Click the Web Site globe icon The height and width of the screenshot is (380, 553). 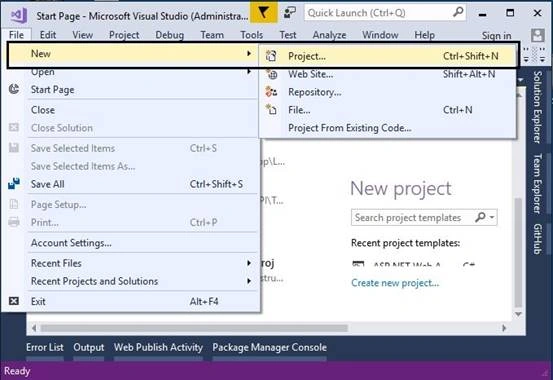pos(272,74)
